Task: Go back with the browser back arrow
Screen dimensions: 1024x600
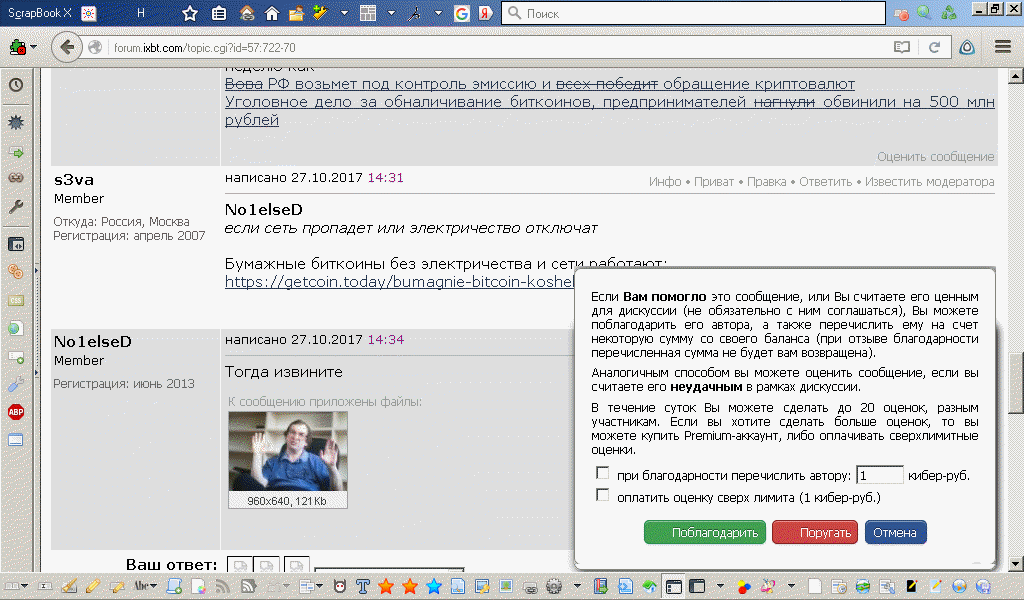Action: (x=67, y=47)
